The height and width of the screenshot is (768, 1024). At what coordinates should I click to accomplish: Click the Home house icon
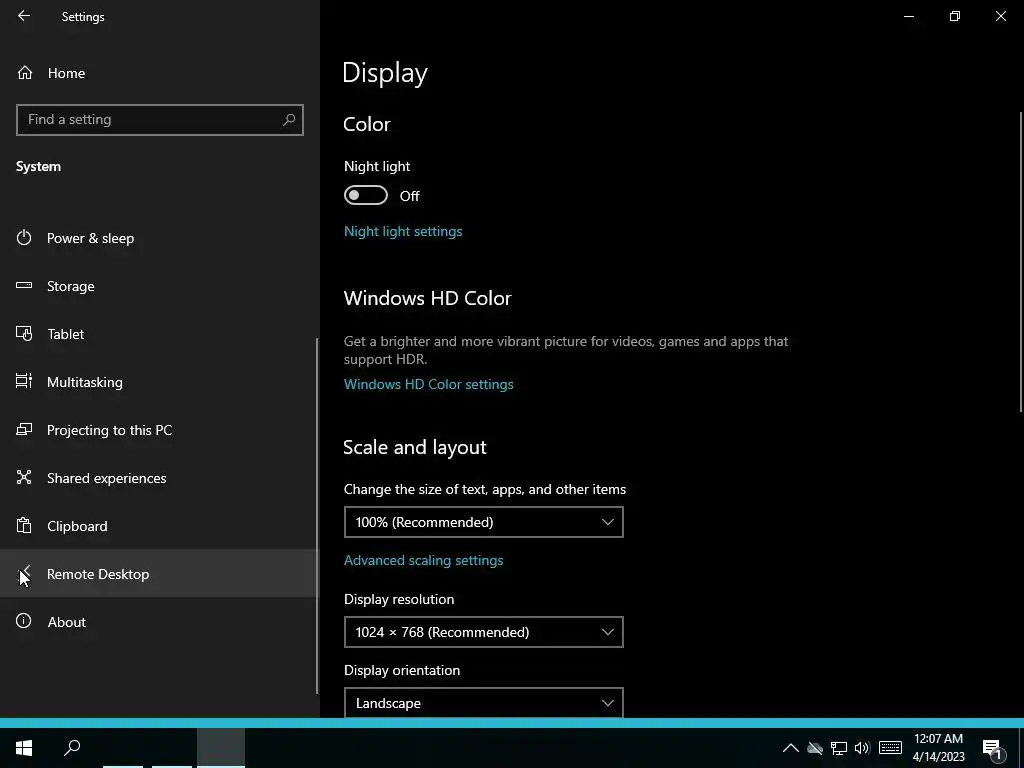coord(25,72)
